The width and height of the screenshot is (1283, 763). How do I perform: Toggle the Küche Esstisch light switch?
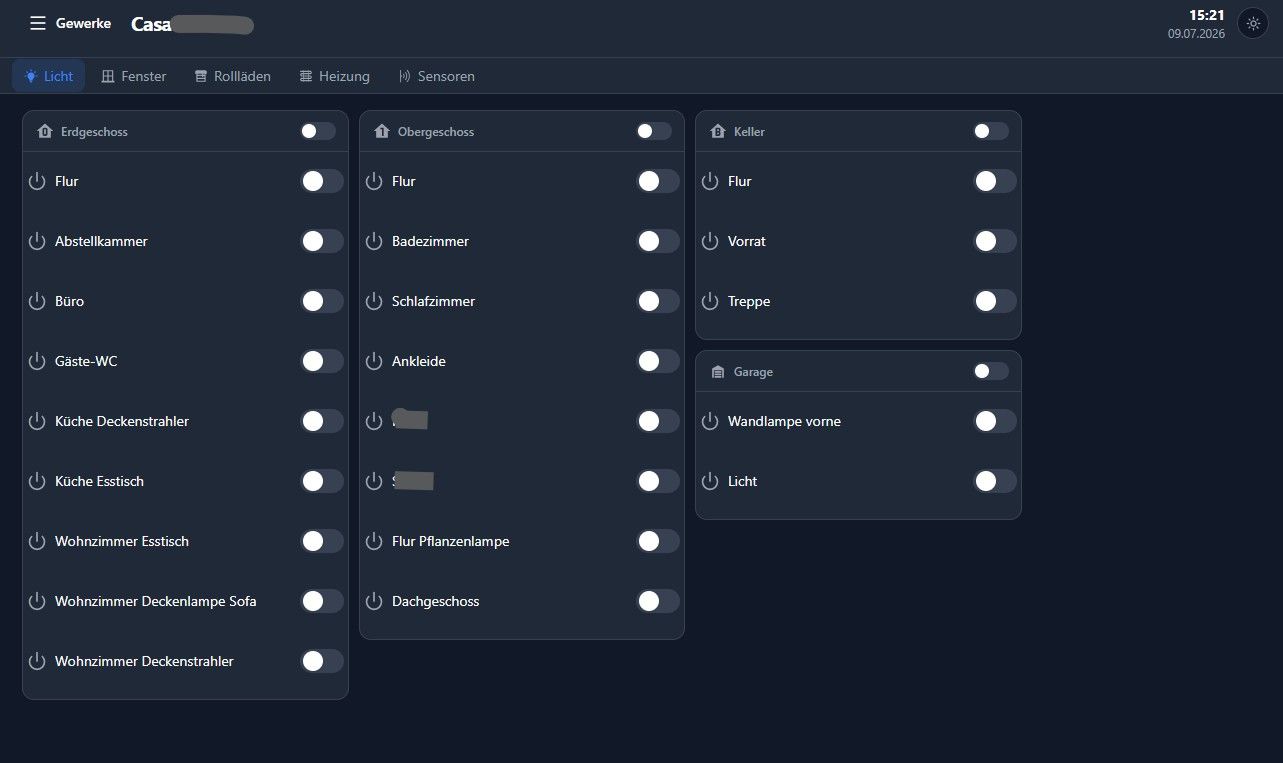click(322, 481)
